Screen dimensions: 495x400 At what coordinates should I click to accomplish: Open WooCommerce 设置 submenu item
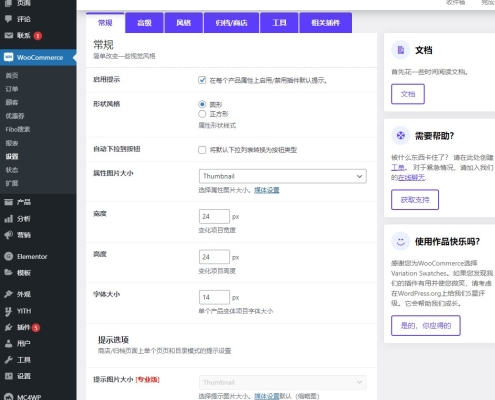tap(12, 156)
